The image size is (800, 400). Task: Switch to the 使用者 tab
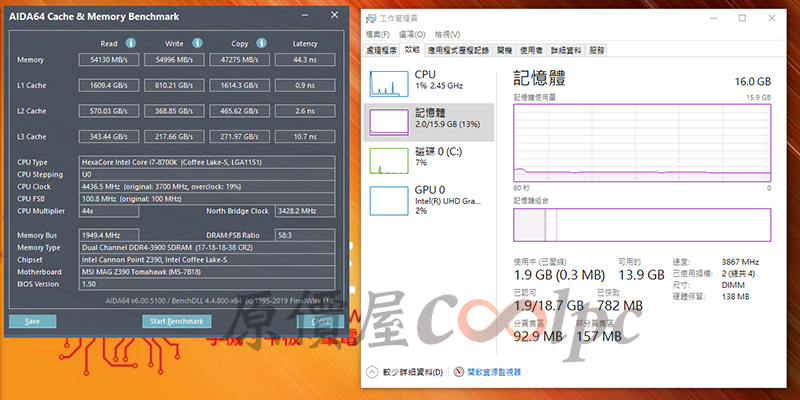point(531,51)
